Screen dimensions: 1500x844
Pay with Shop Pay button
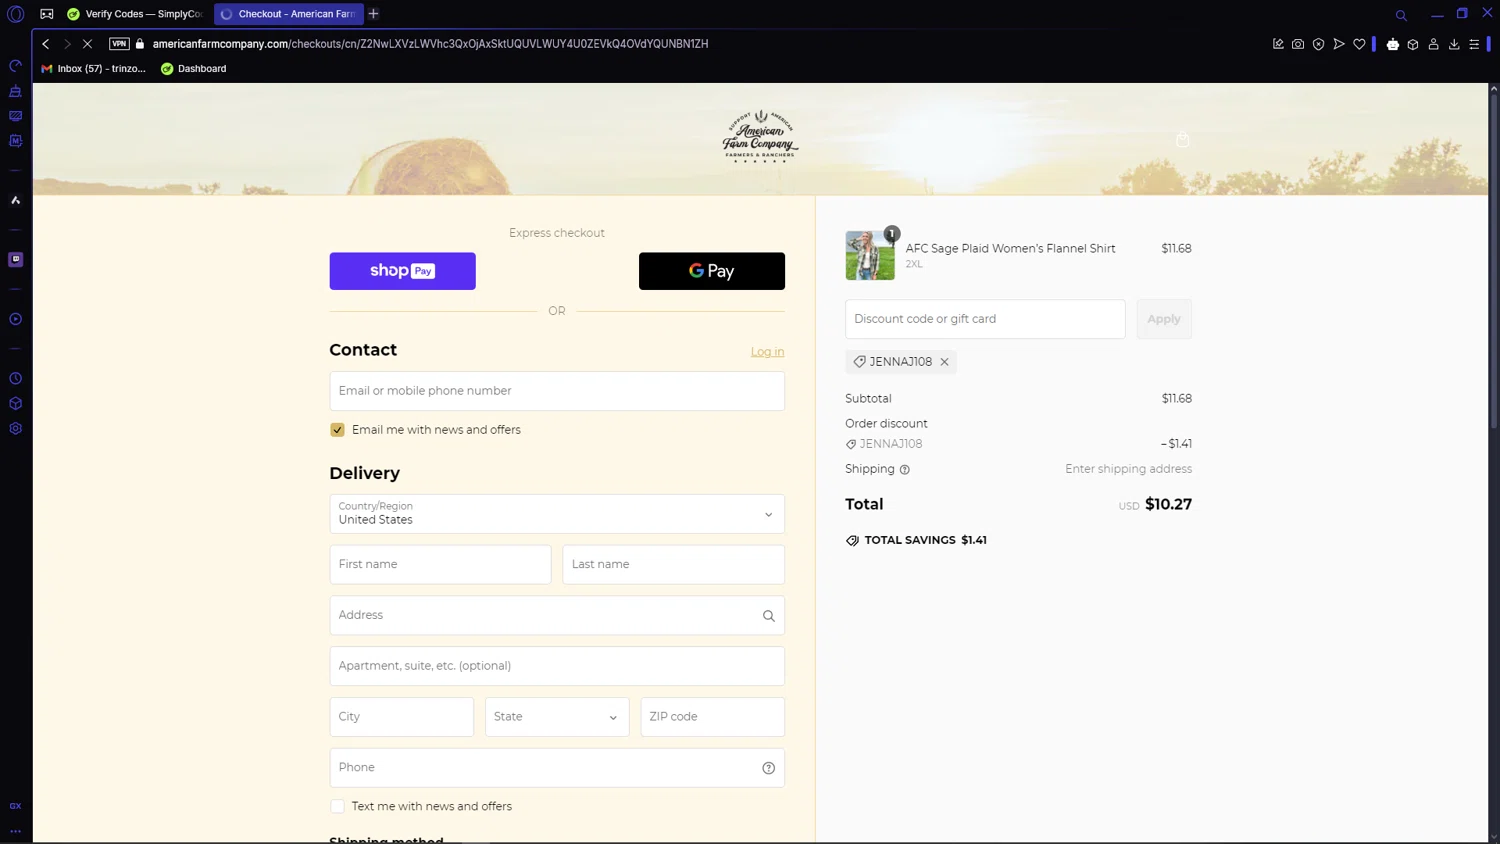click(402, 271)
